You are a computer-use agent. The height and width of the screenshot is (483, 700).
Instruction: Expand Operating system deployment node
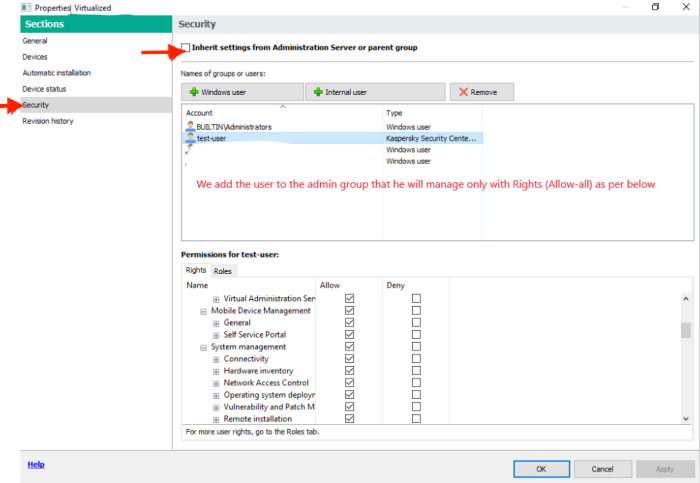point(216,396)
